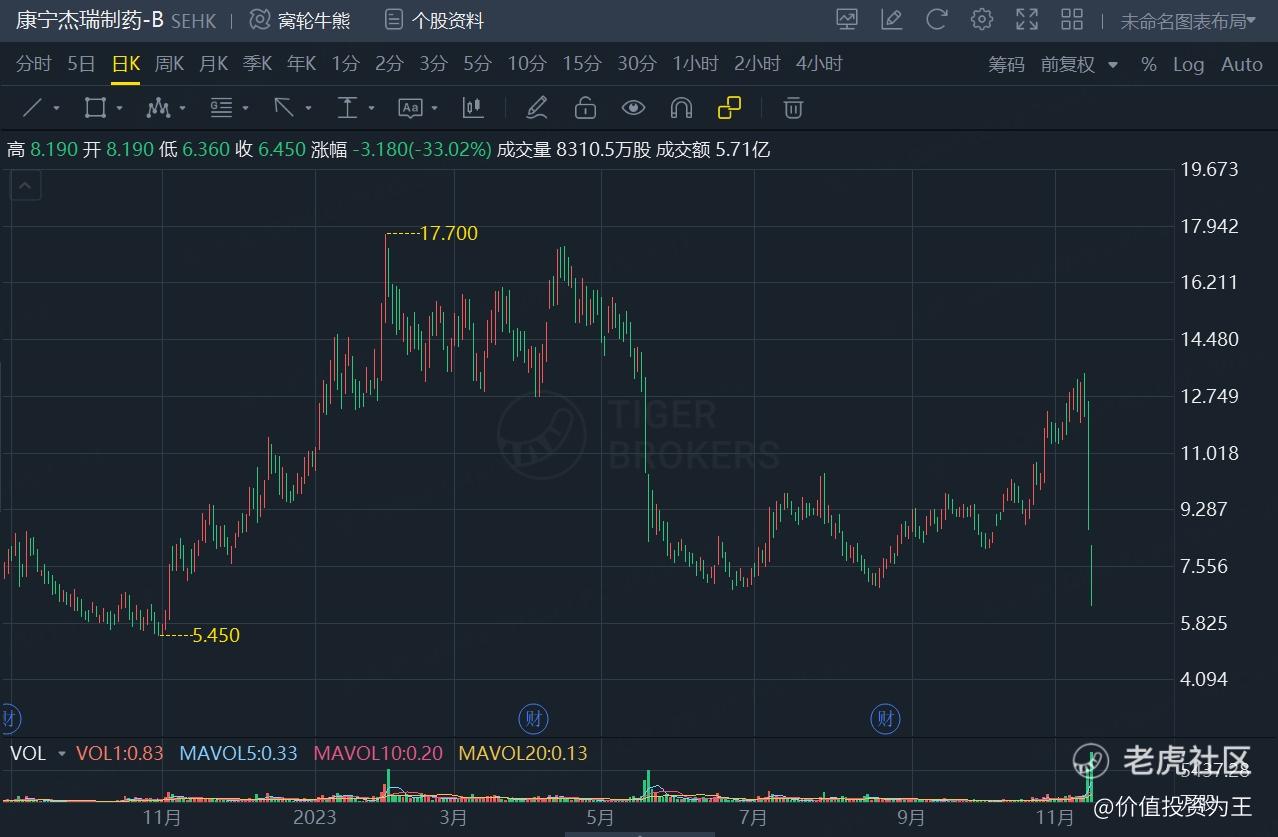
Task: Expand the 未命名图表布局 layout dropdown
Action: pos(1187,20)
